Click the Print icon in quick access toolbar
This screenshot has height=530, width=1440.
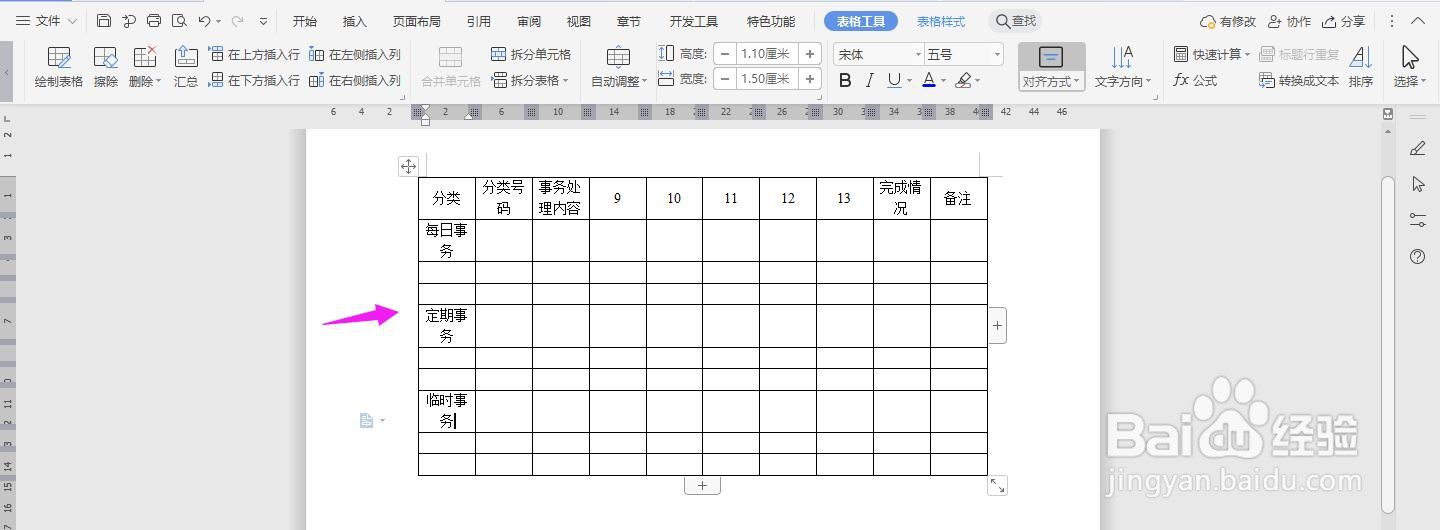[x=154, y=21]
